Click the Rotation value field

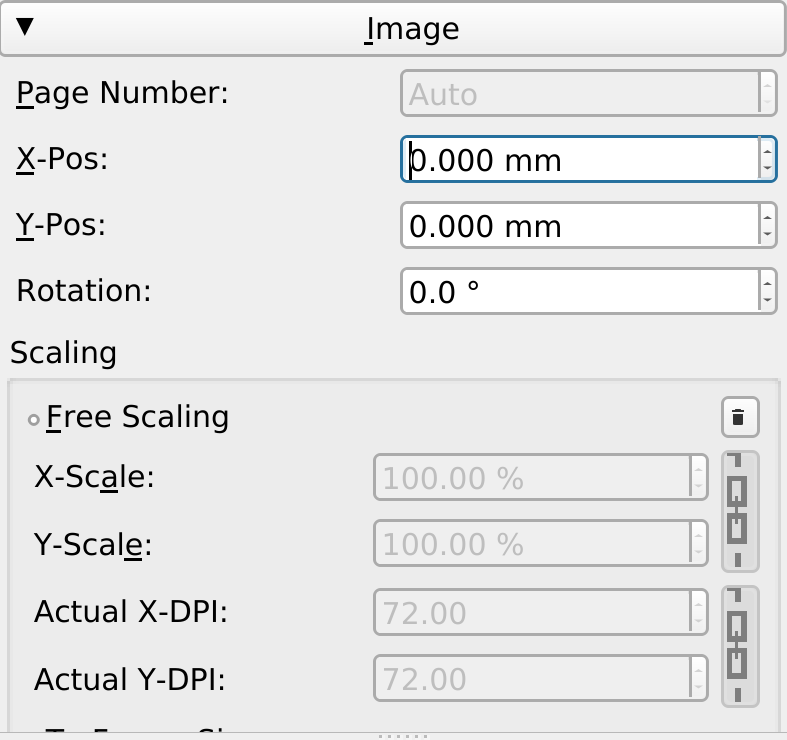pos(580,292)
